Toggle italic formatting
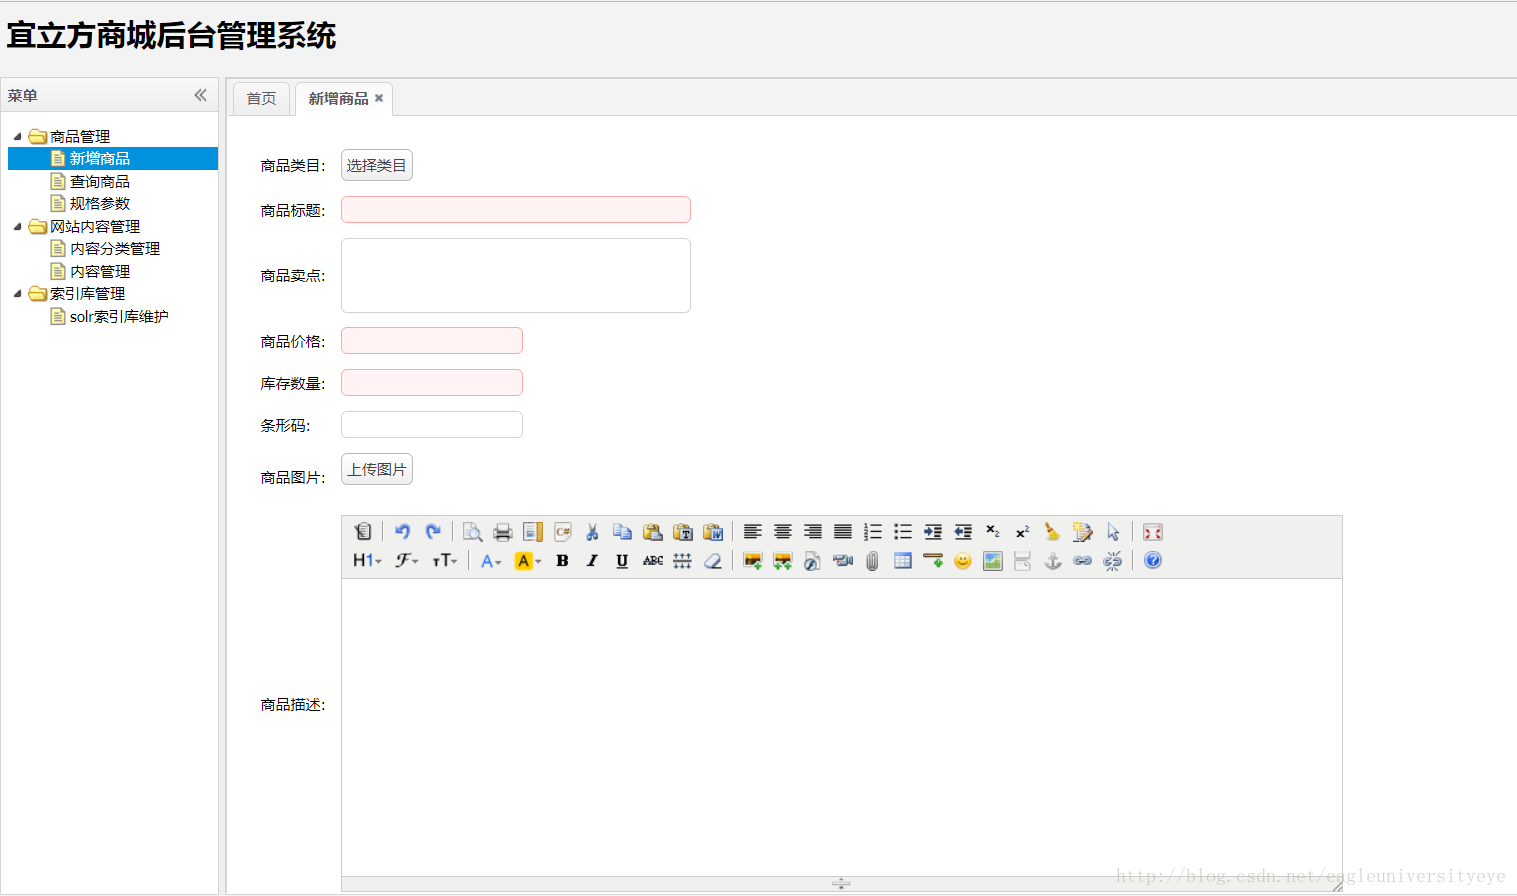Image resolution: width=1517 pixels, height=896 pixels. coord(592,561)
